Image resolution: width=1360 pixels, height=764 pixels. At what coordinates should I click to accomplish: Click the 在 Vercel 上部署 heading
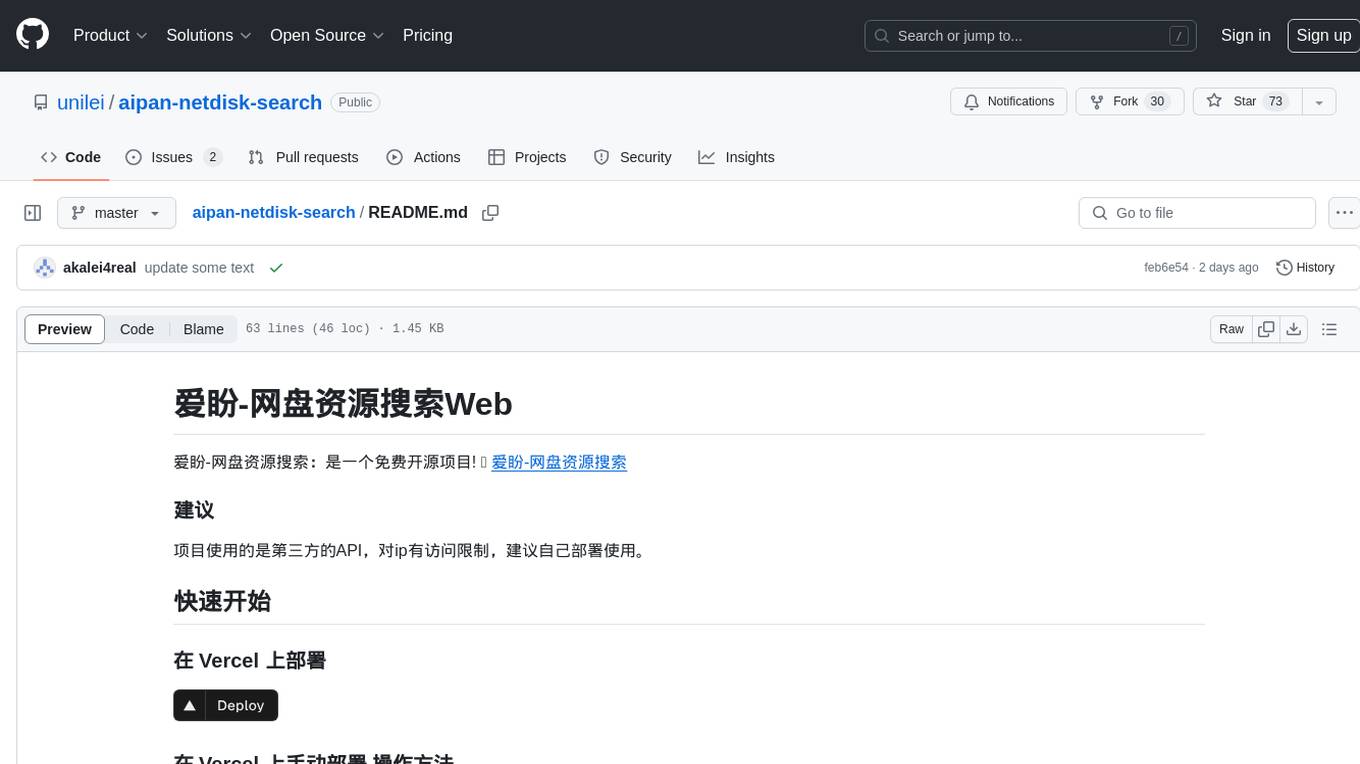pos(250,661)
